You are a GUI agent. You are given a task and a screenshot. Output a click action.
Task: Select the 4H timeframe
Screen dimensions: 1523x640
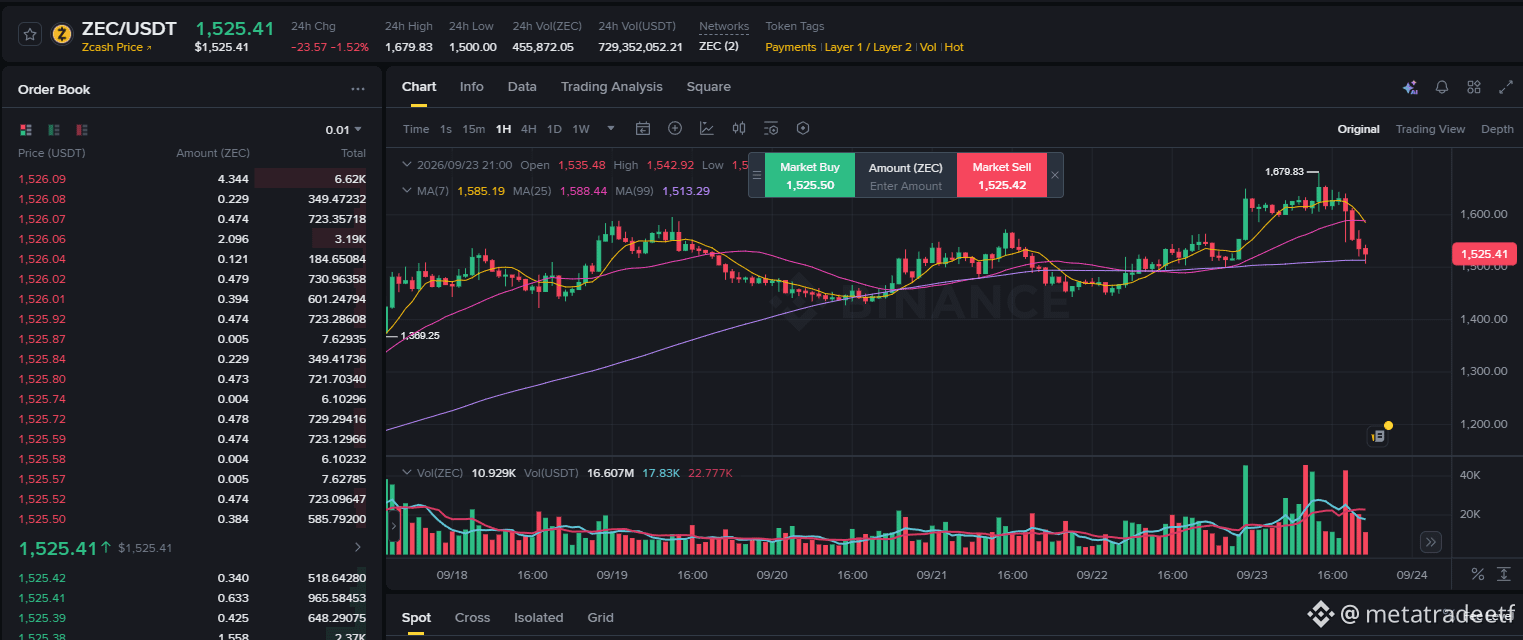[529, 129]
